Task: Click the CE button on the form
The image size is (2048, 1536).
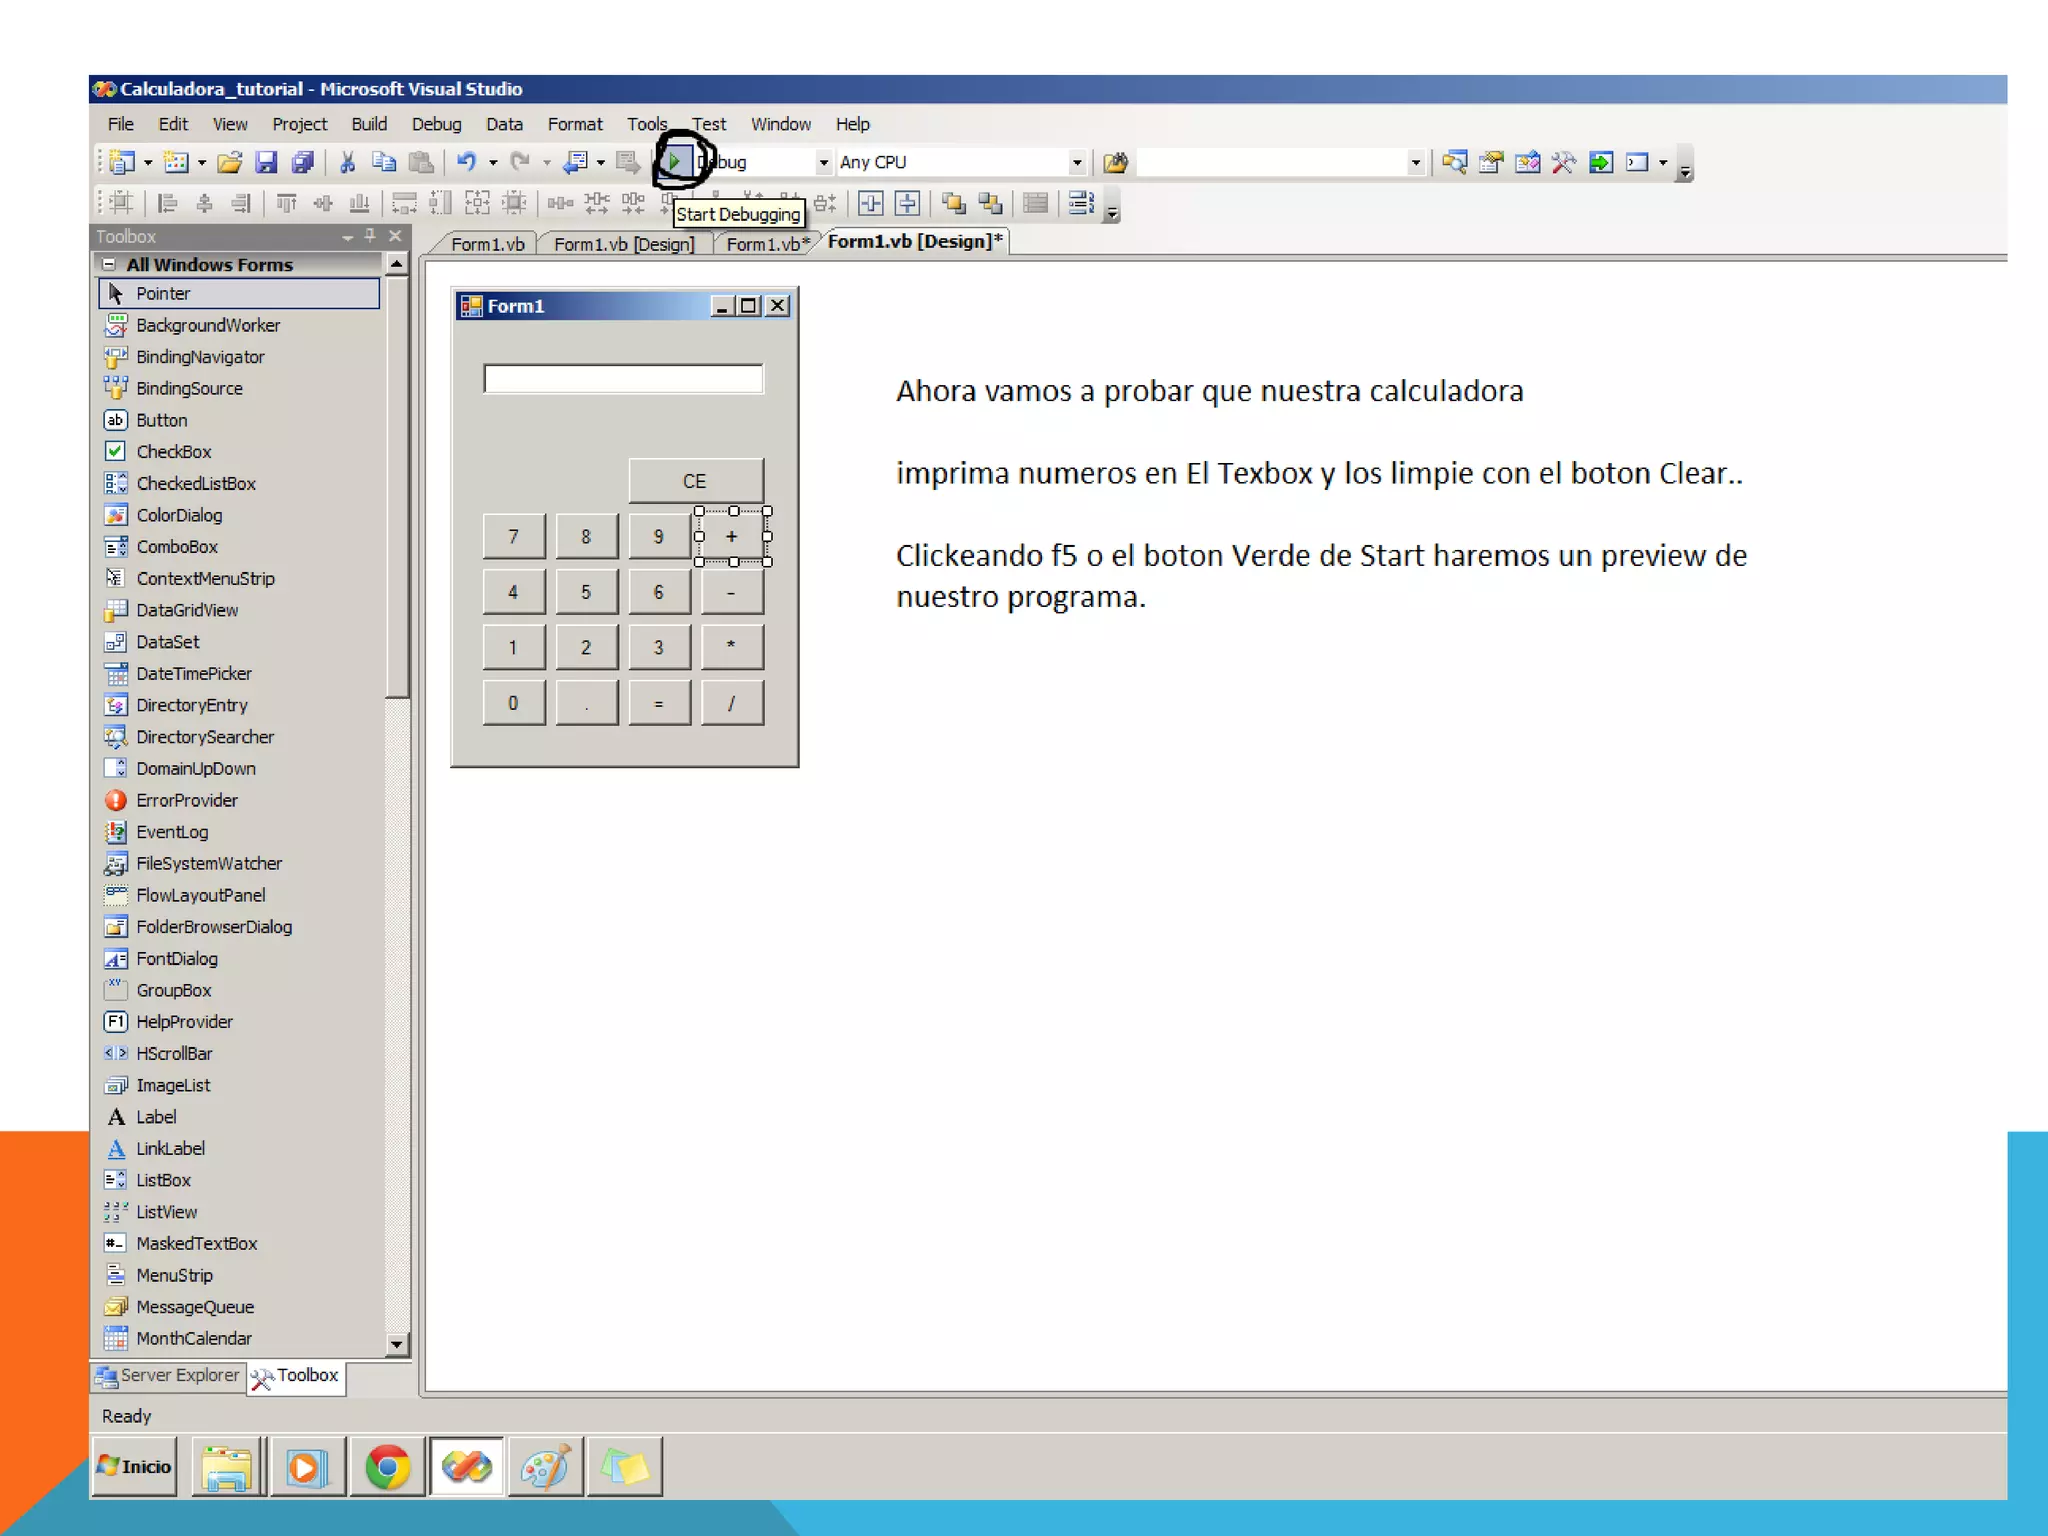Action: 695,481
